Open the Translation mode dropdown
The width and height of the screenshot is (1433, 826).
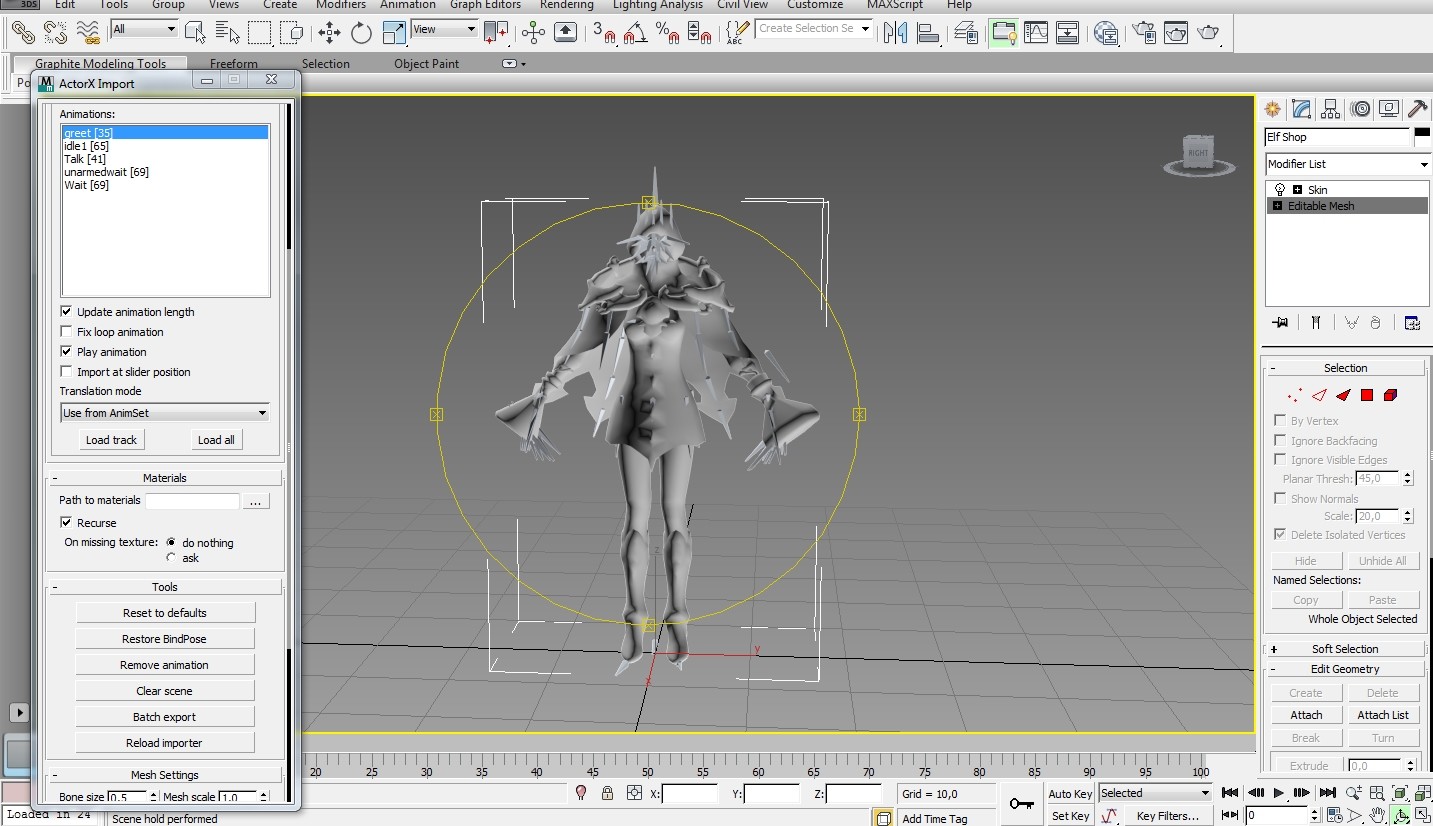tap(165, 413)
